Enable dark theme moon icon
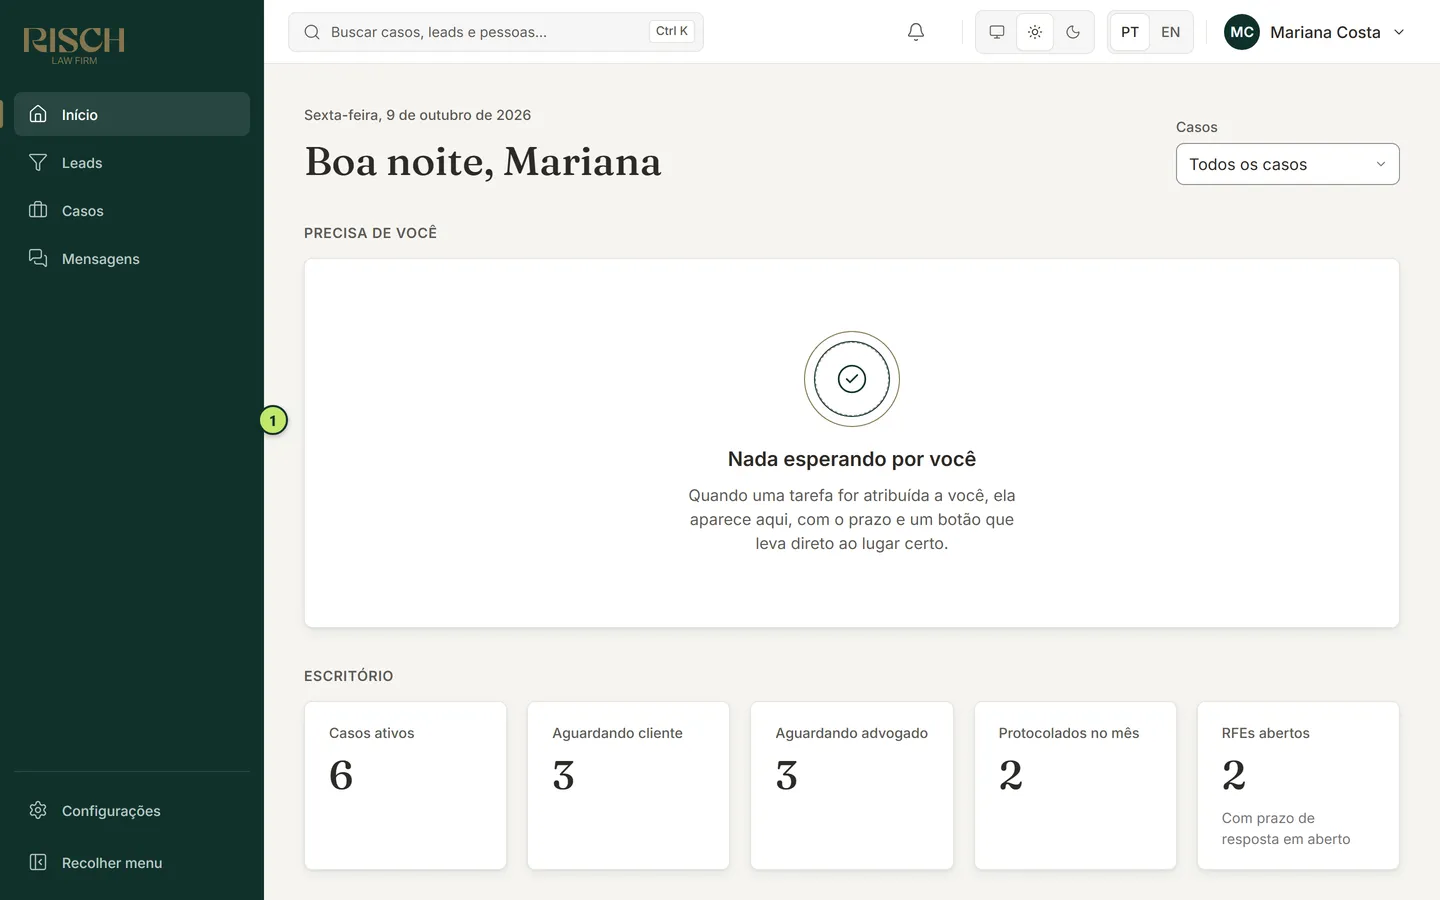 pyautogui.click(x=1073, y=32)
